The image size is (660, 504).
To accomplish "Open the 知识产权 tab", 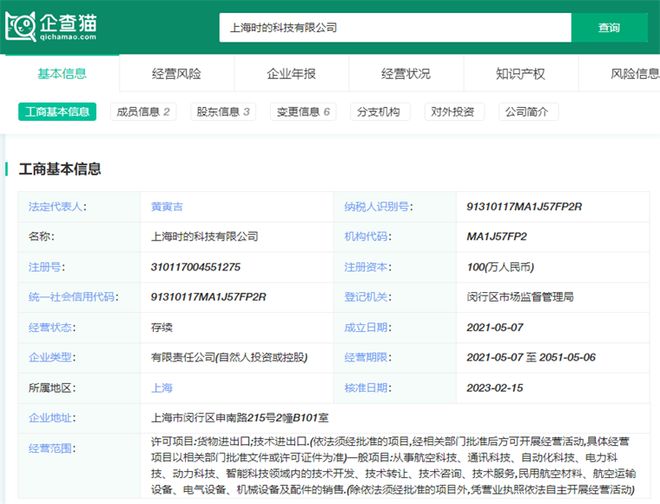I will (x=520, y=74).
